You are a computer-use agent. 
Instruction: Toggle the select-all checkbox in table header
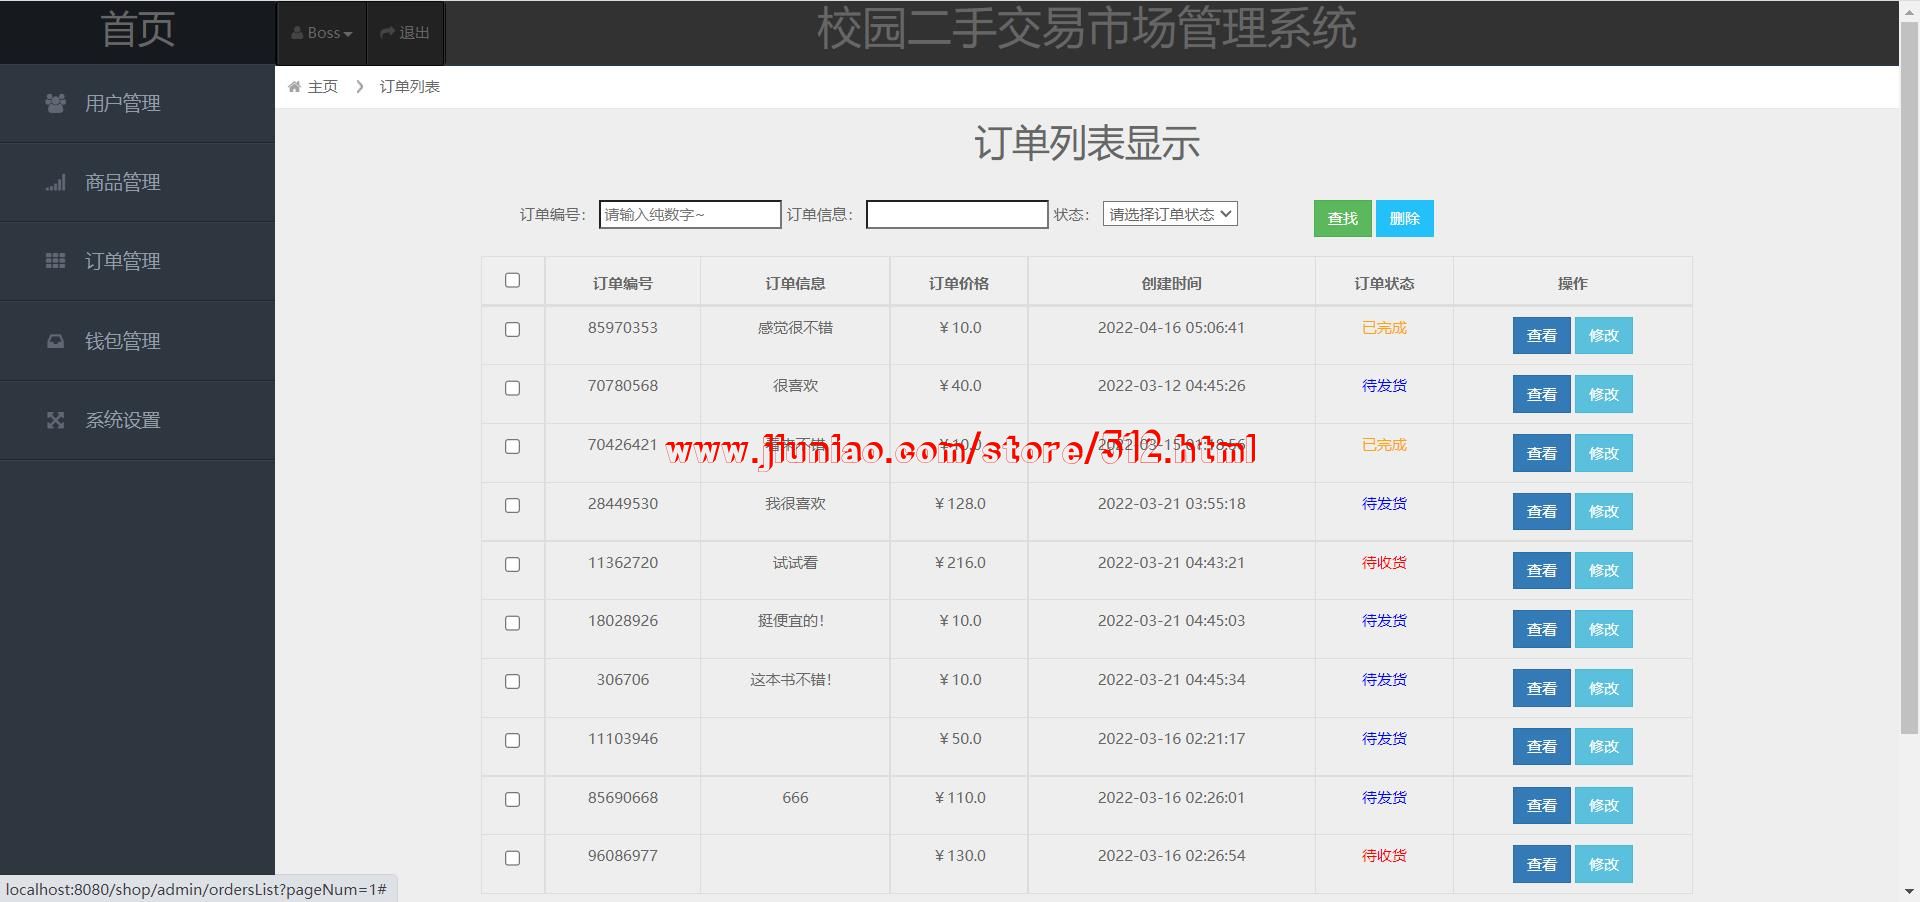click(513, 280)
